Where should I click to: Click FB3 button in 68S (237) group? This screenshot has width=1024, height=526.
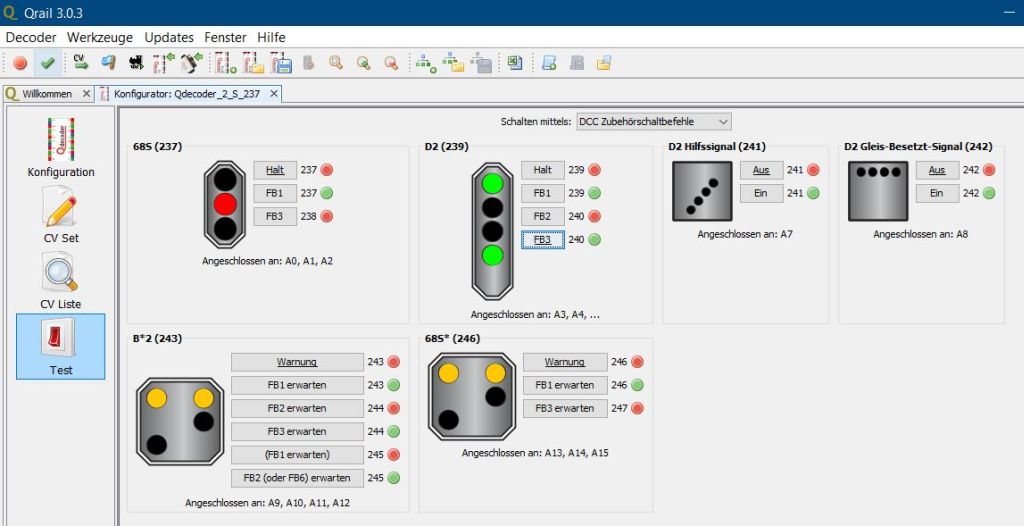(x=275, y=216)
